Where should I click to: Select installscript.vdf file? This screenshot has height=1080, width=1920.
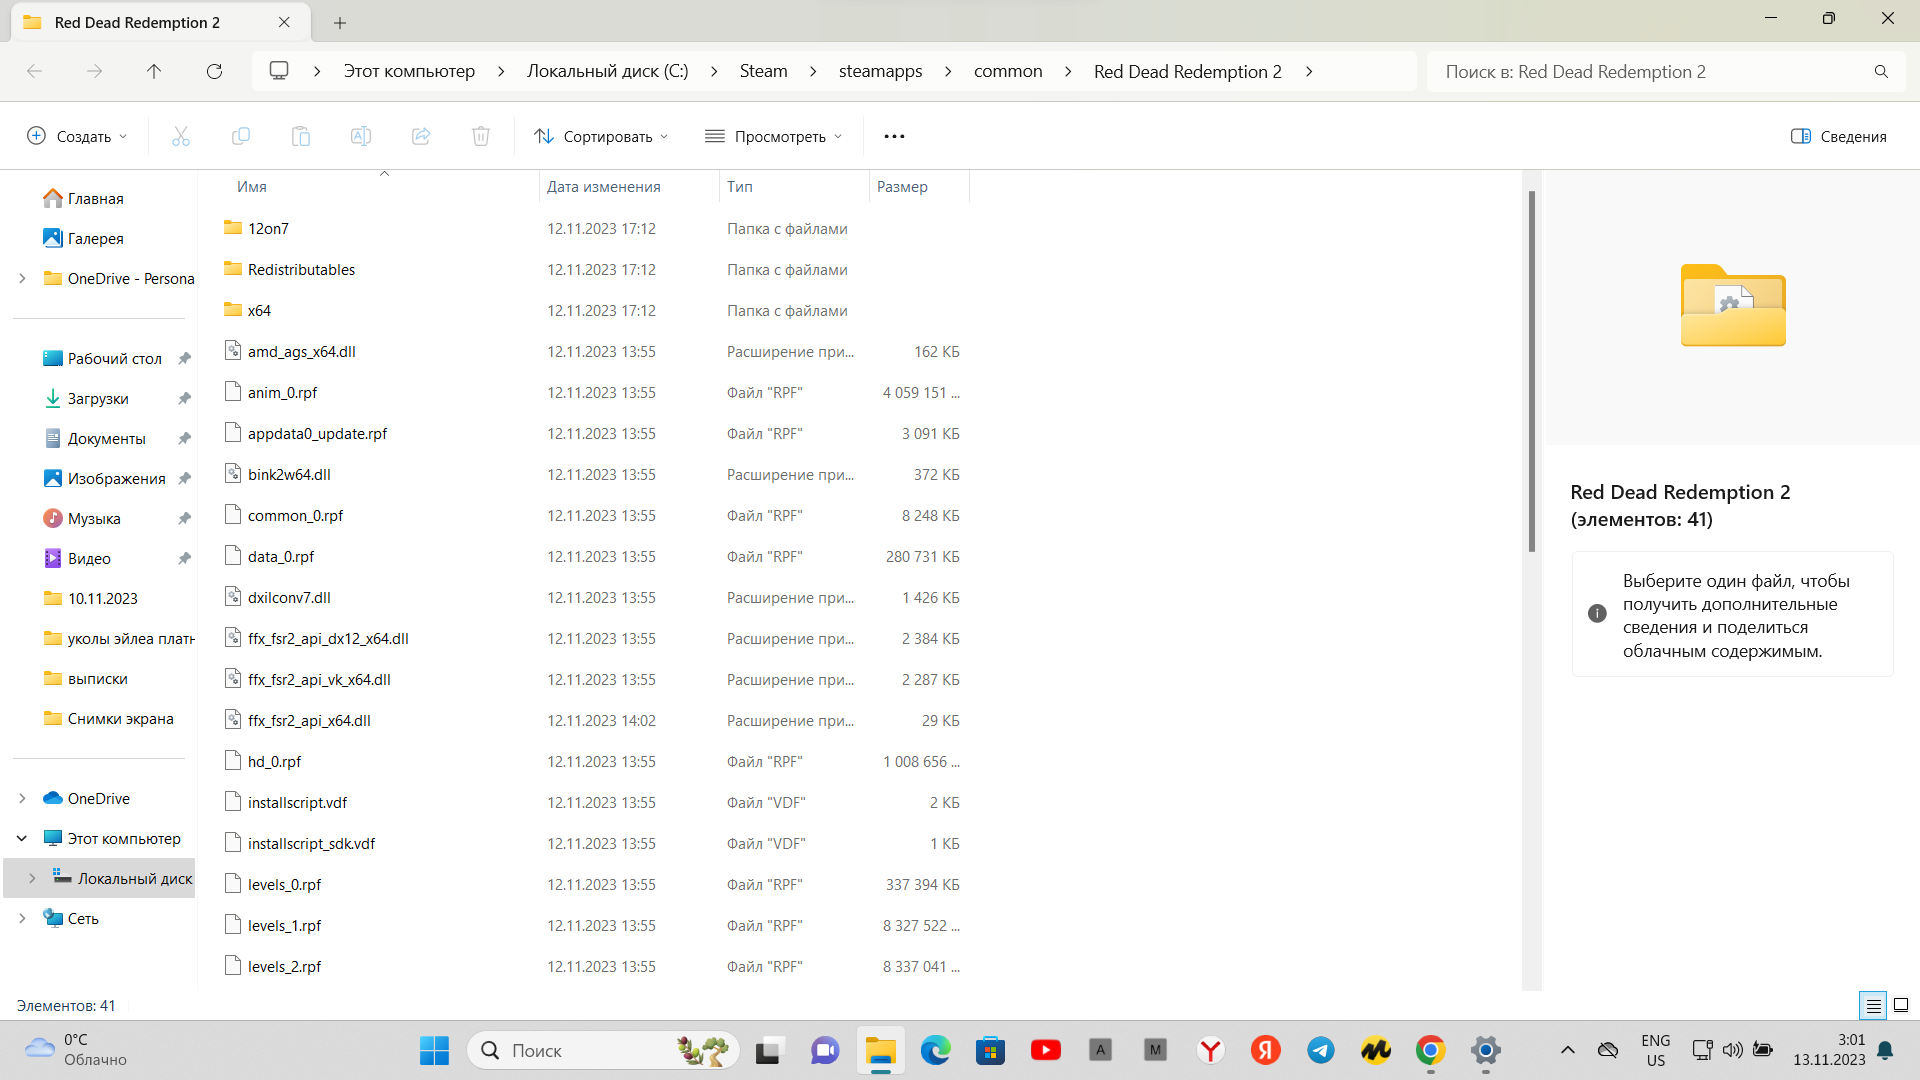[x=297, y=802]
